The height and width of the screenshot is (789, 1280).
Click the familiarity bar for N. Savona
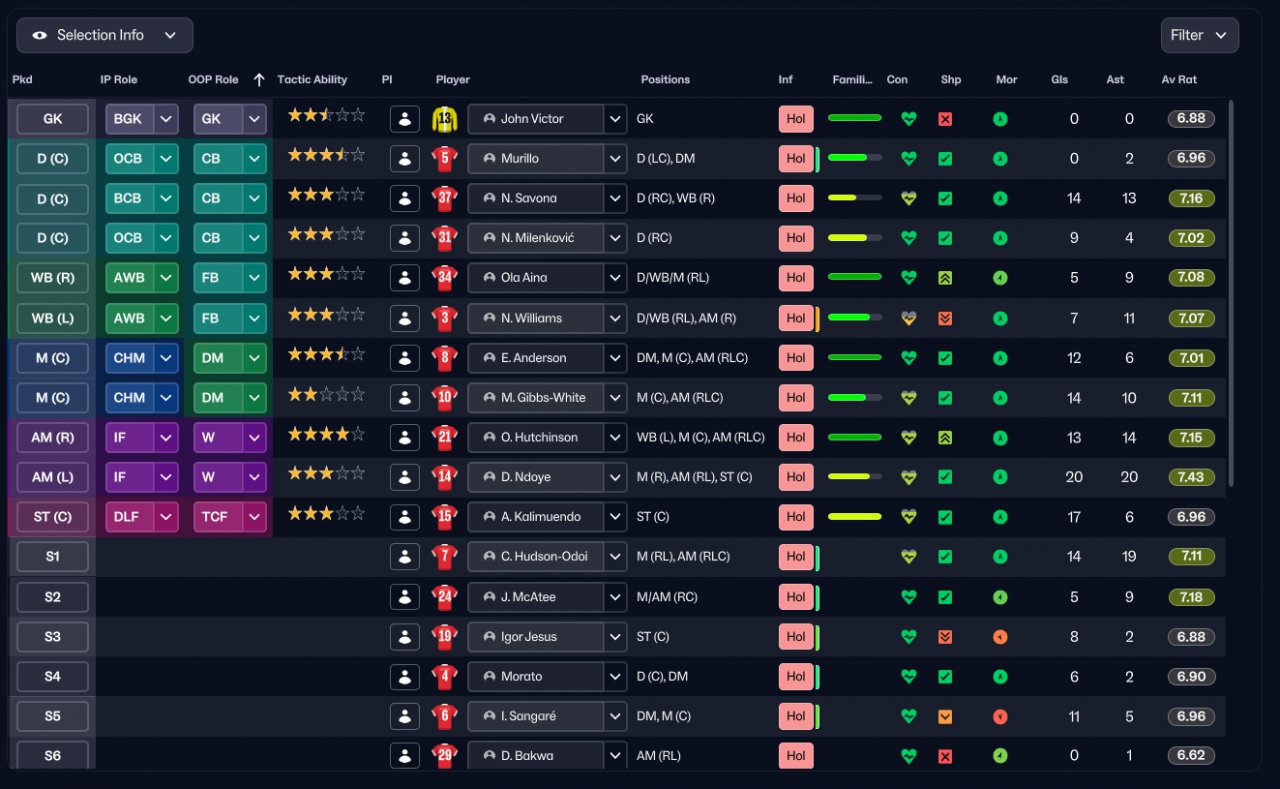pyautogui.click(x=855, y=198)
